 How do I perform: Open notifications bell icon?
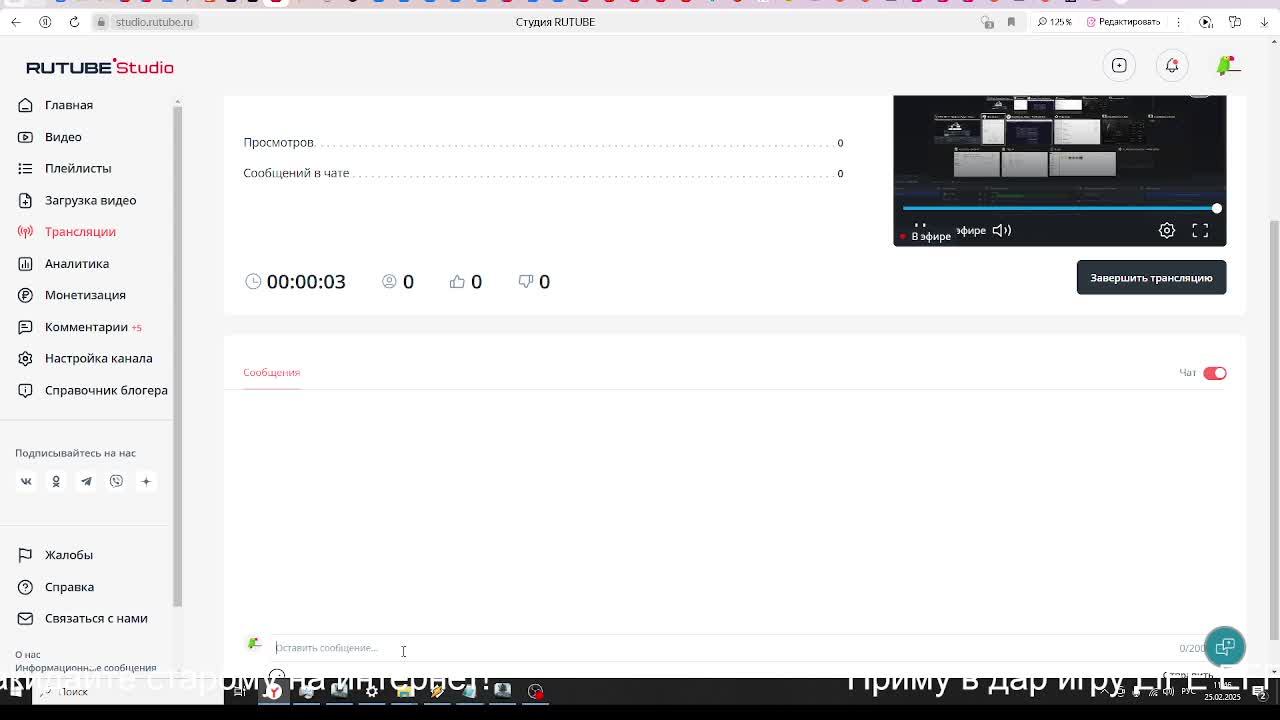click(1172, 66)
